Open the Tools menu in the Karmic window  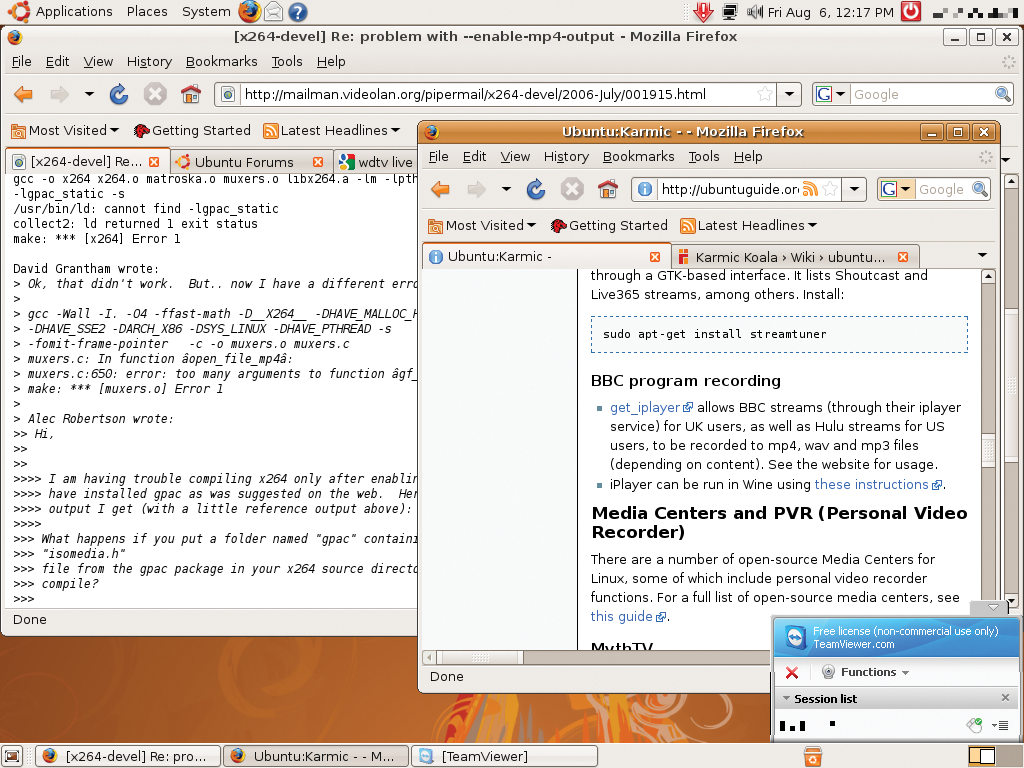(703, 156)
